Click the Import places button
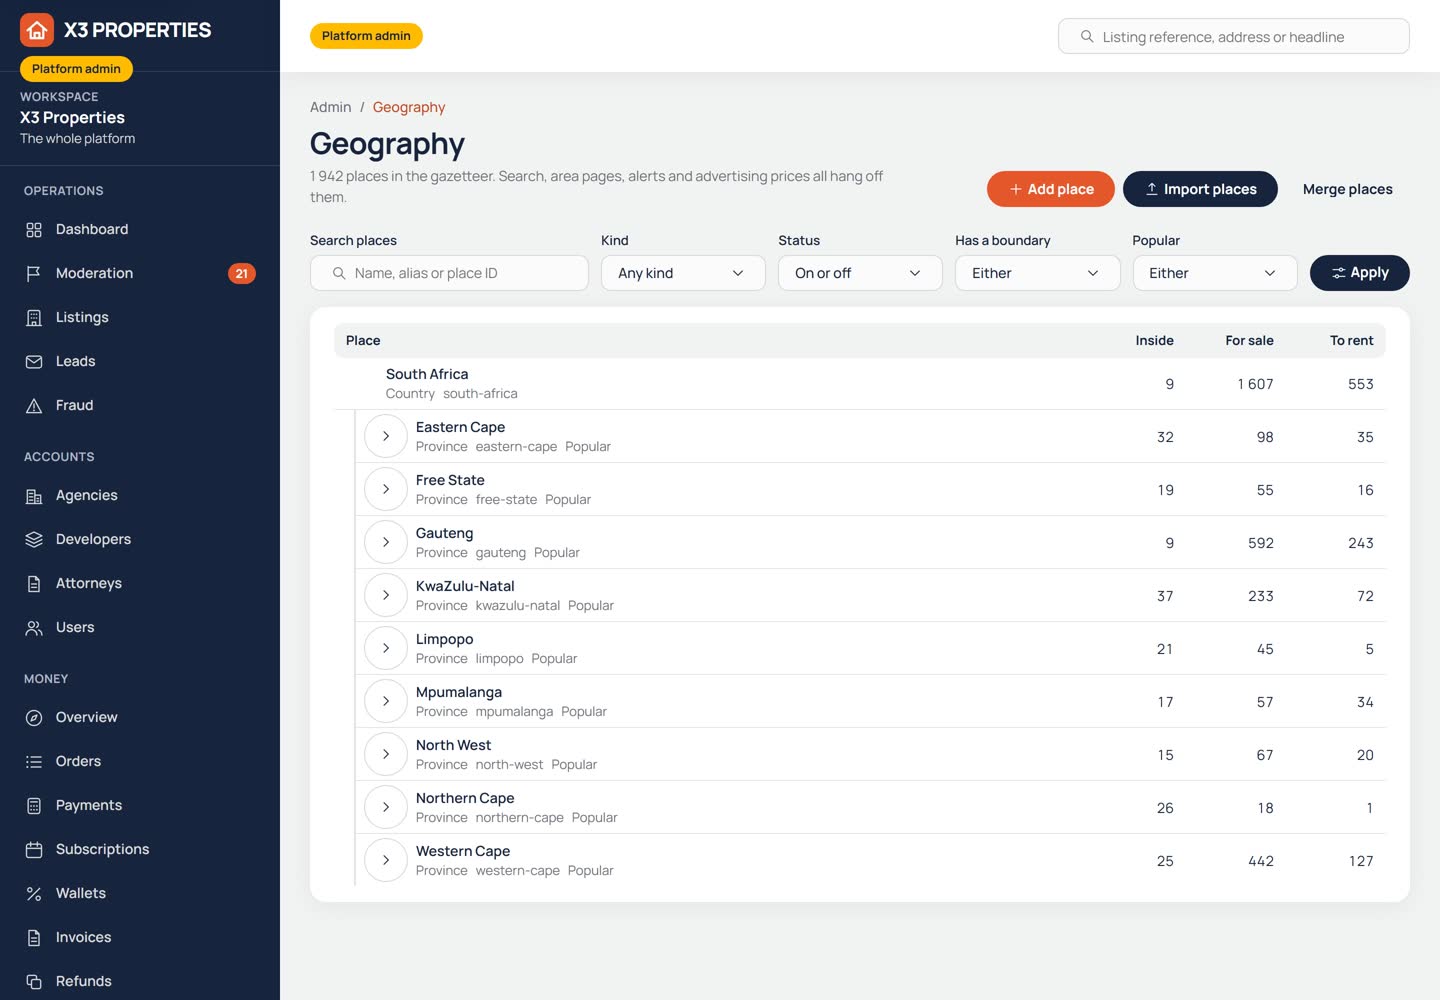Image resolution: width=1440 pixels, height=1000 pixels. click(1200, 189)
